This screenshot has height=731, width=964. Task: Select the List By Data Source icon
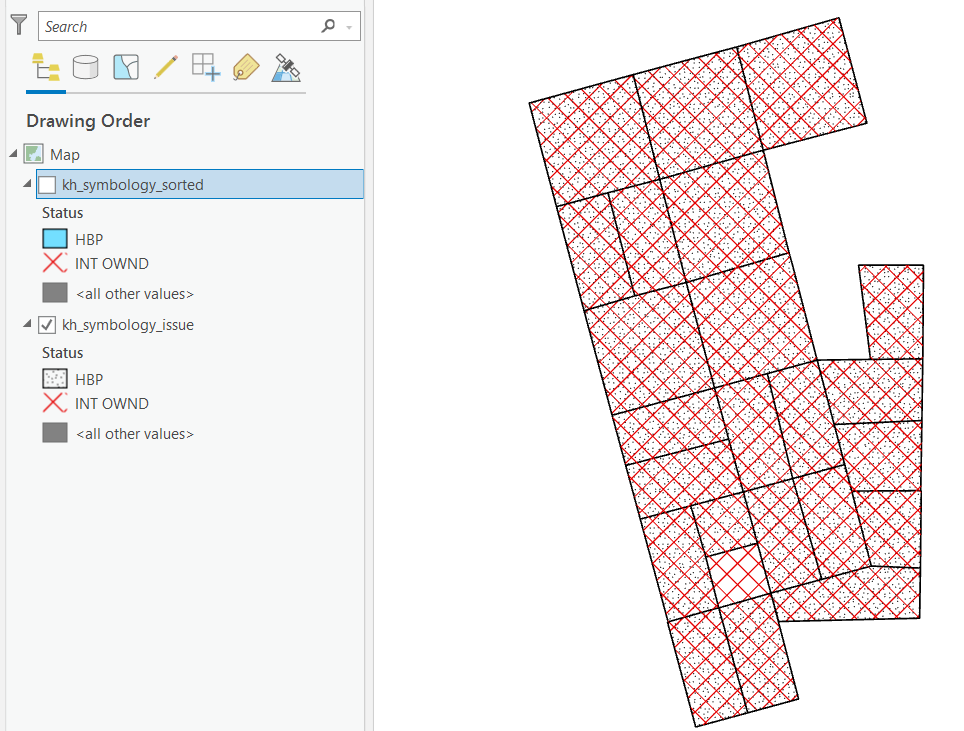pos(86,67)
